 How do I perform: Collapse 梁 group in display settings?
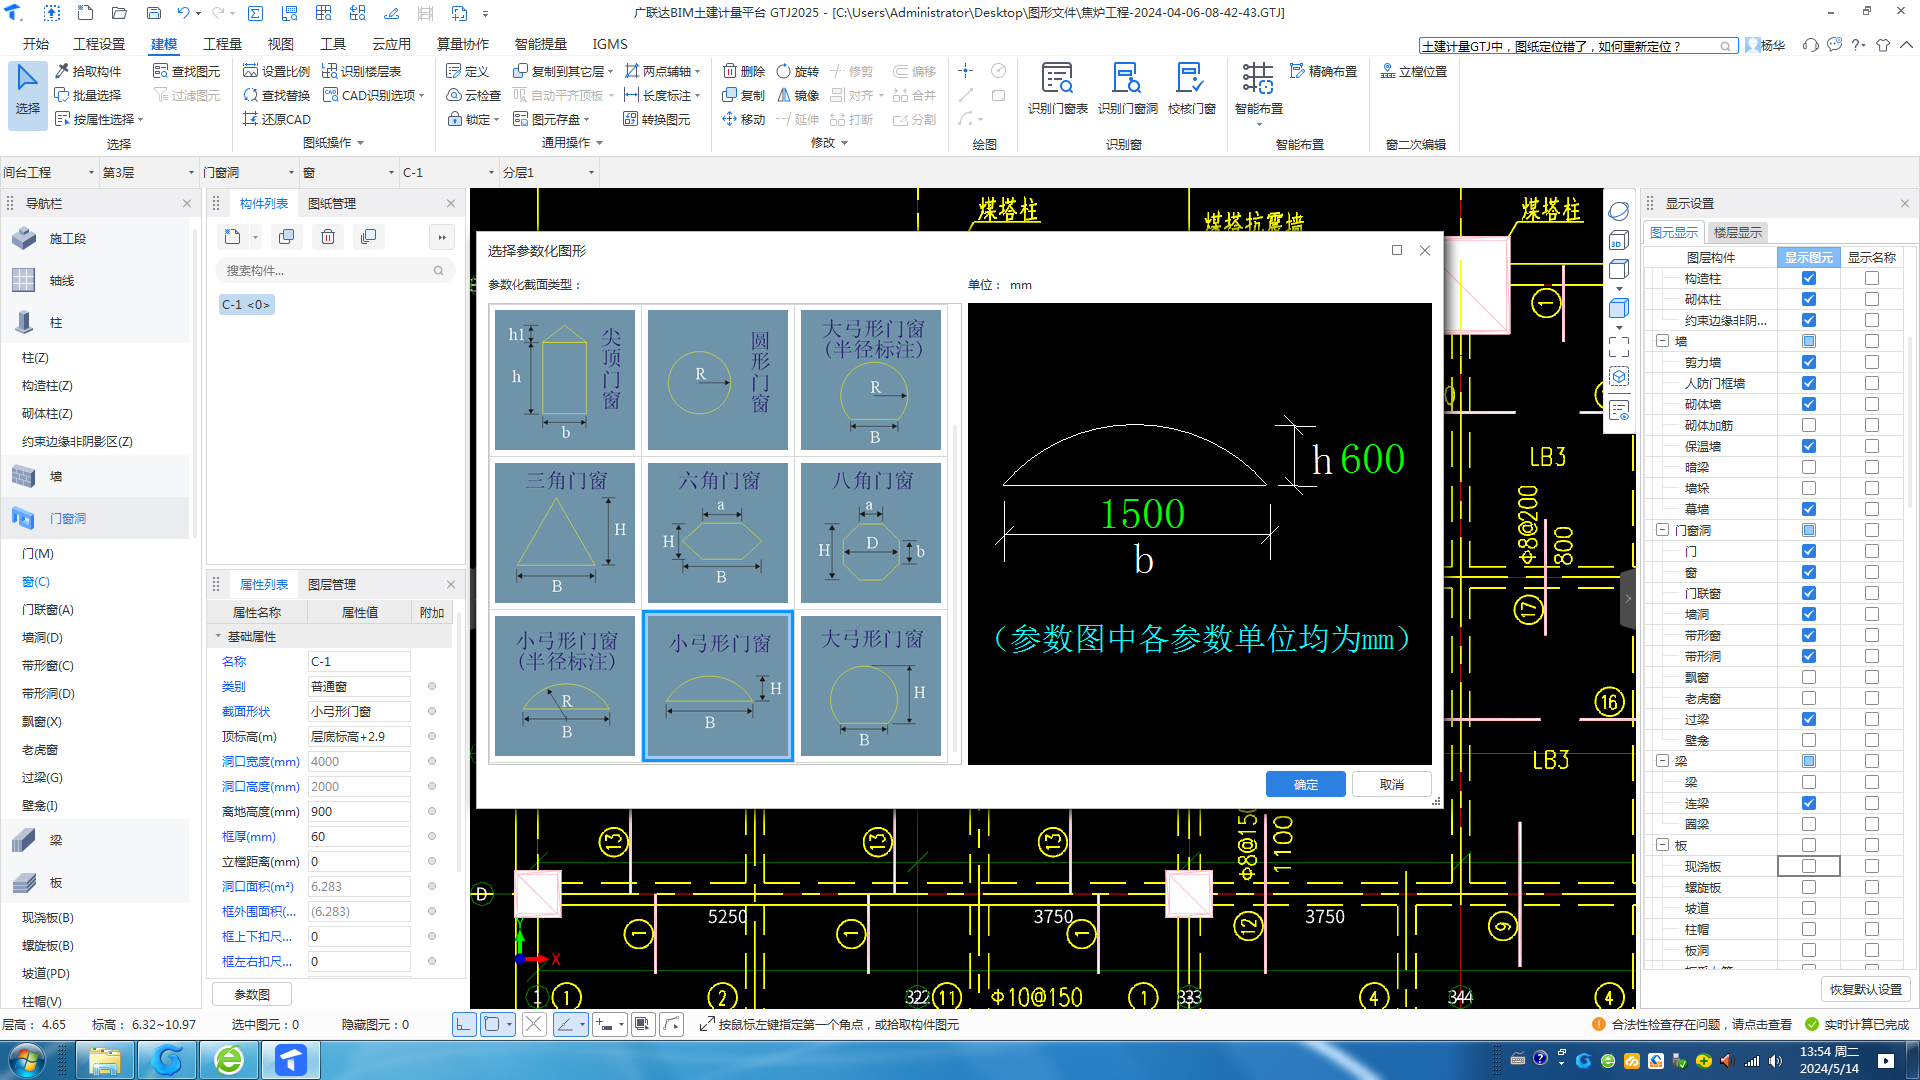pos(1662,762)
